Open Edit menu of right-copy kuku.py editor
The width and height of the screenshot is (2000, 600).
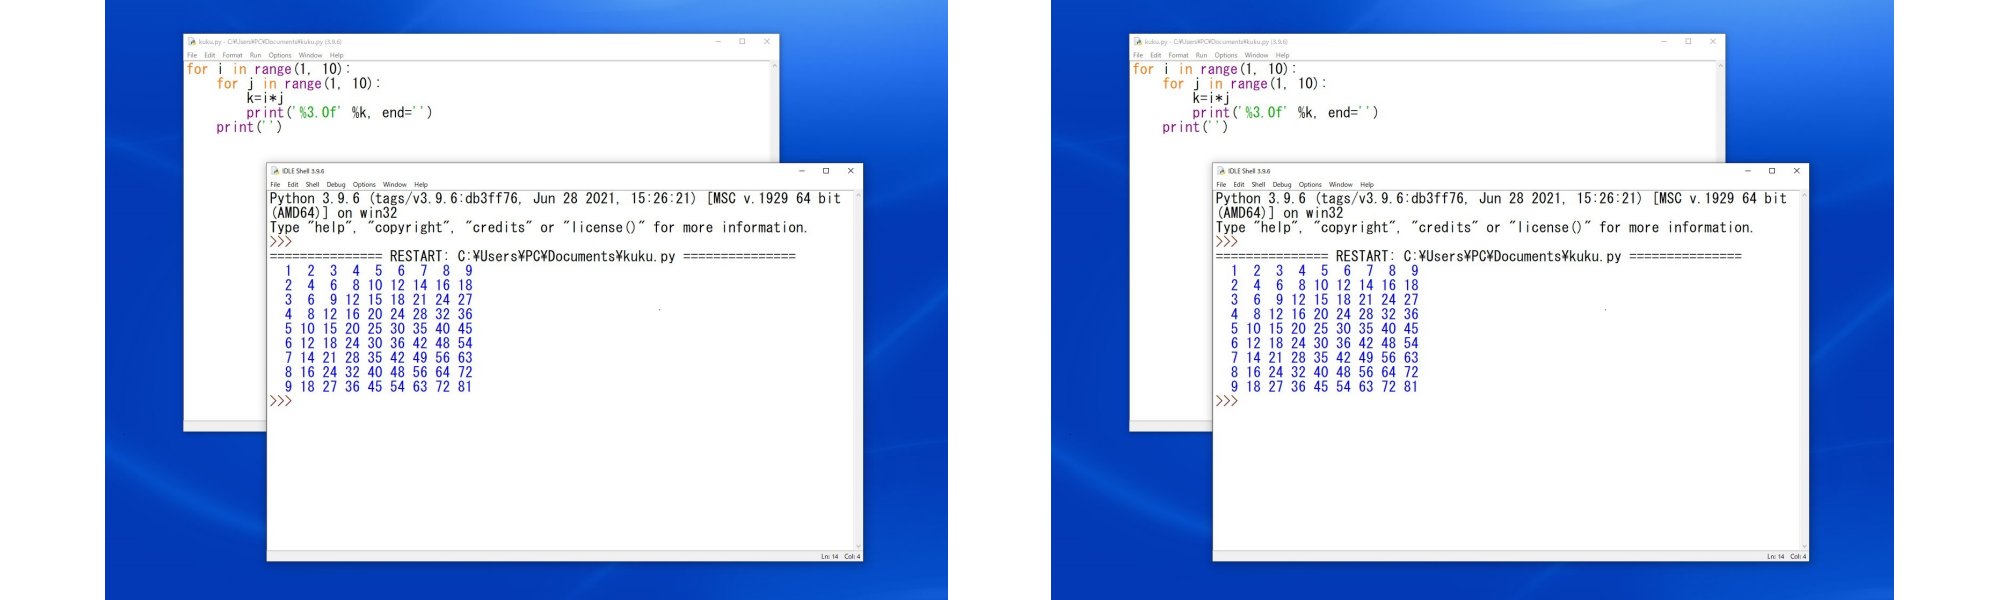point(1156,55)
